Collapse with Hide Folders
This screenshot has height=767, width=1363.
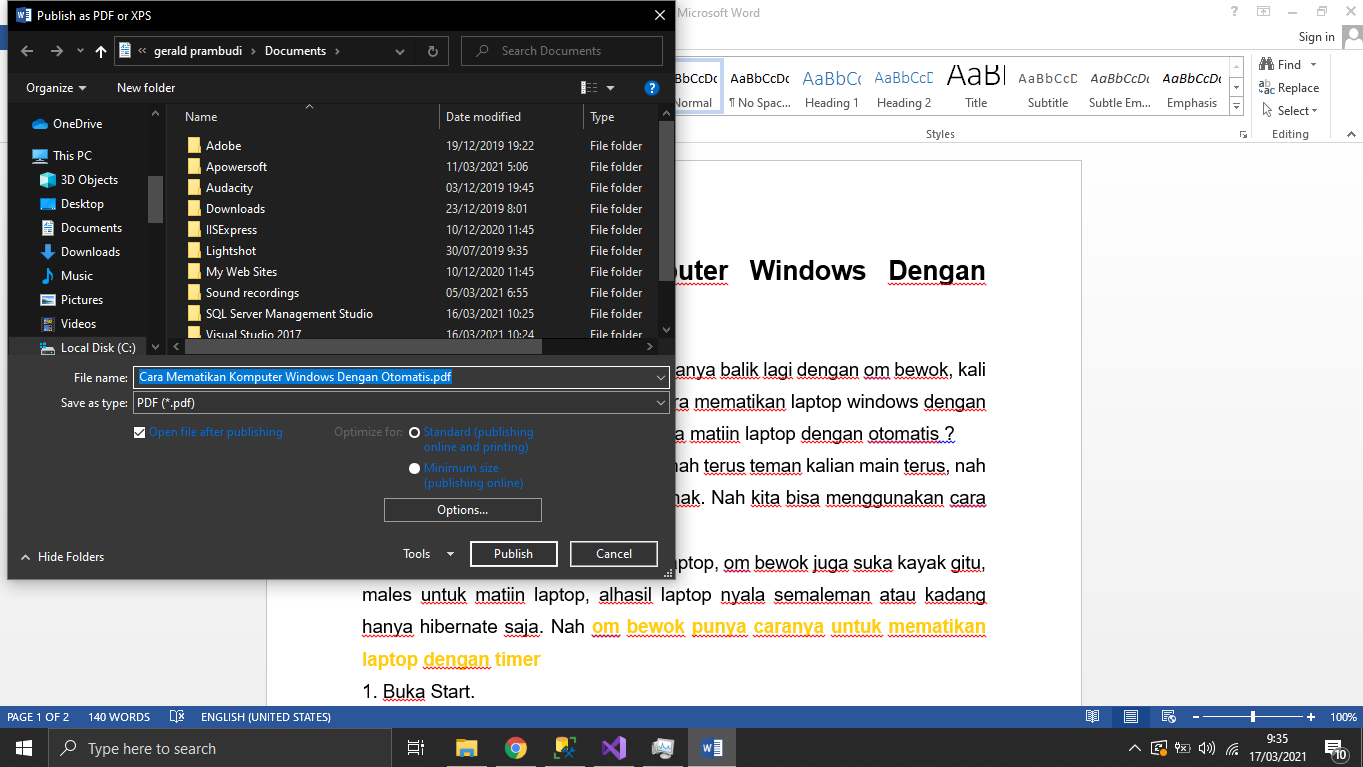pos(62,557)
